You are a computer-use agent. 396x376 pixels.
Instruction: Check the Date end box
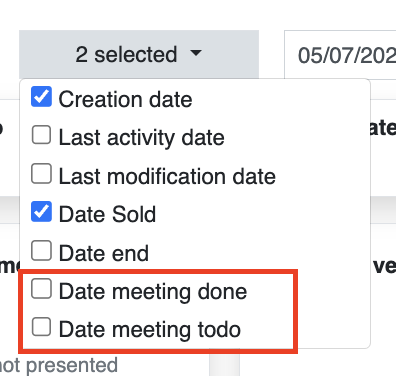coord(41,250)
